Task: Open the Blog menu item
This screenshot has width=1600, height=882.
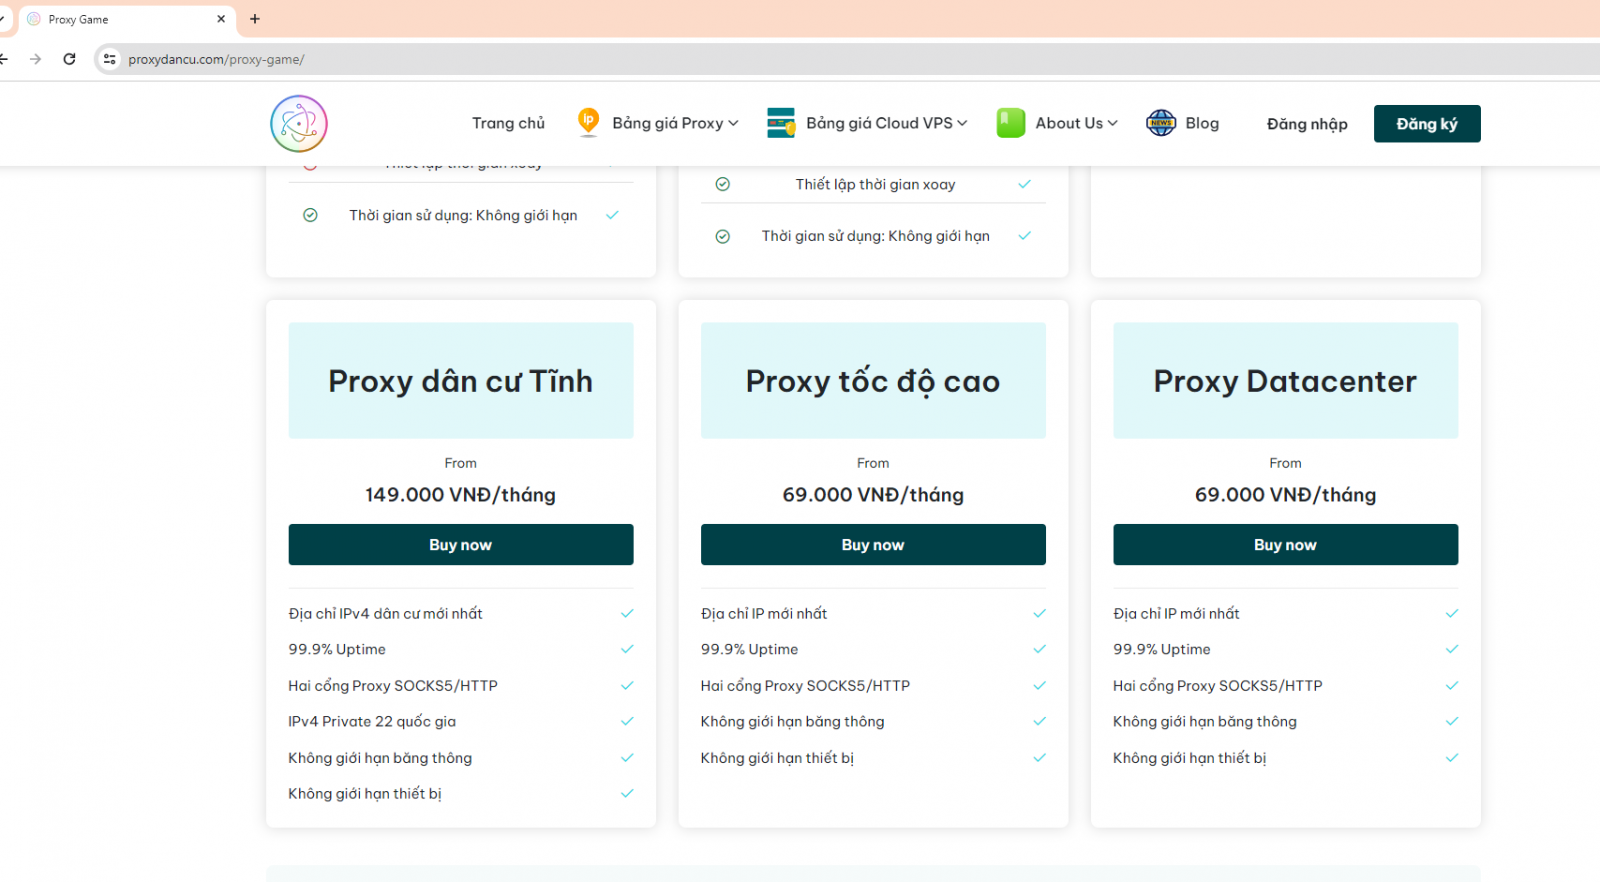Action: click(x=1202, y=123)
